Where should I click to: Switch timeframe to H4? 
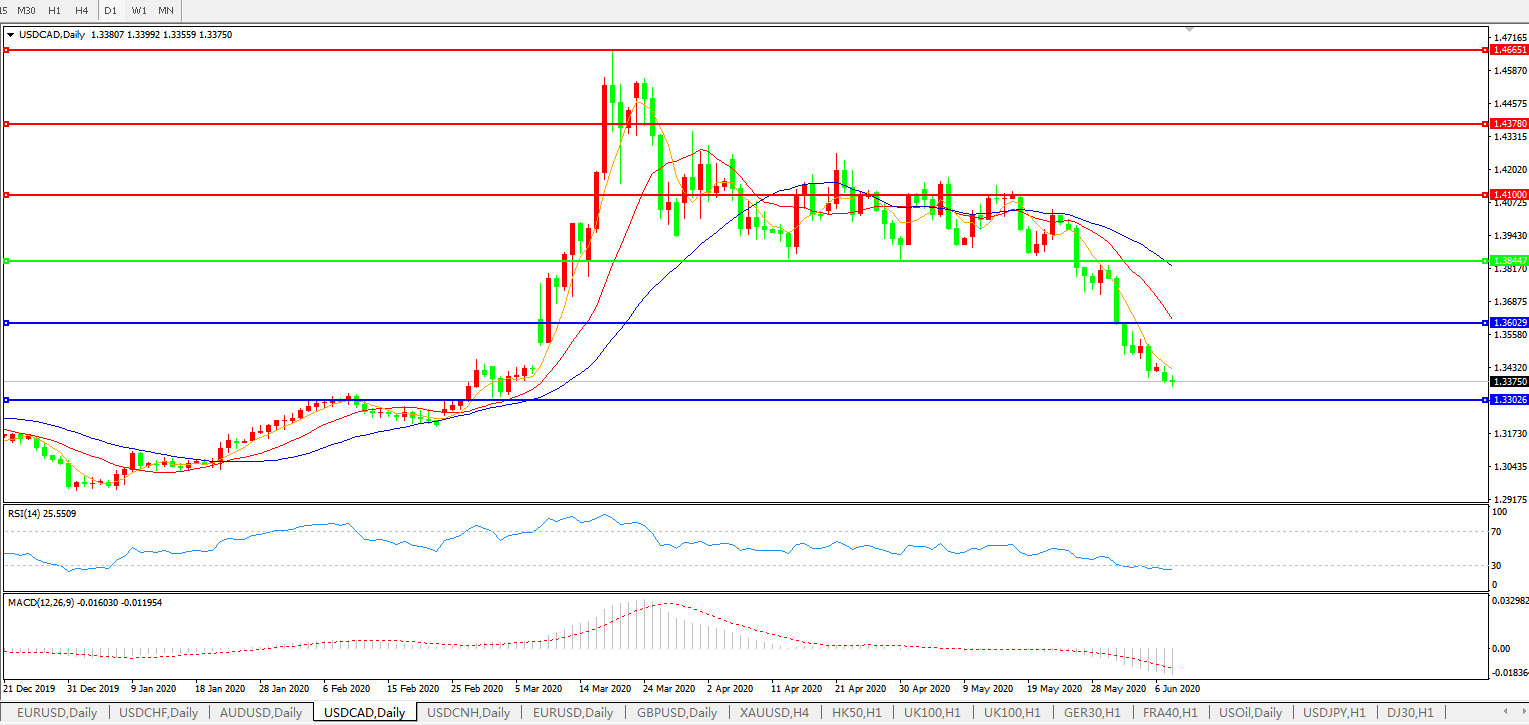tap(81, 10)
